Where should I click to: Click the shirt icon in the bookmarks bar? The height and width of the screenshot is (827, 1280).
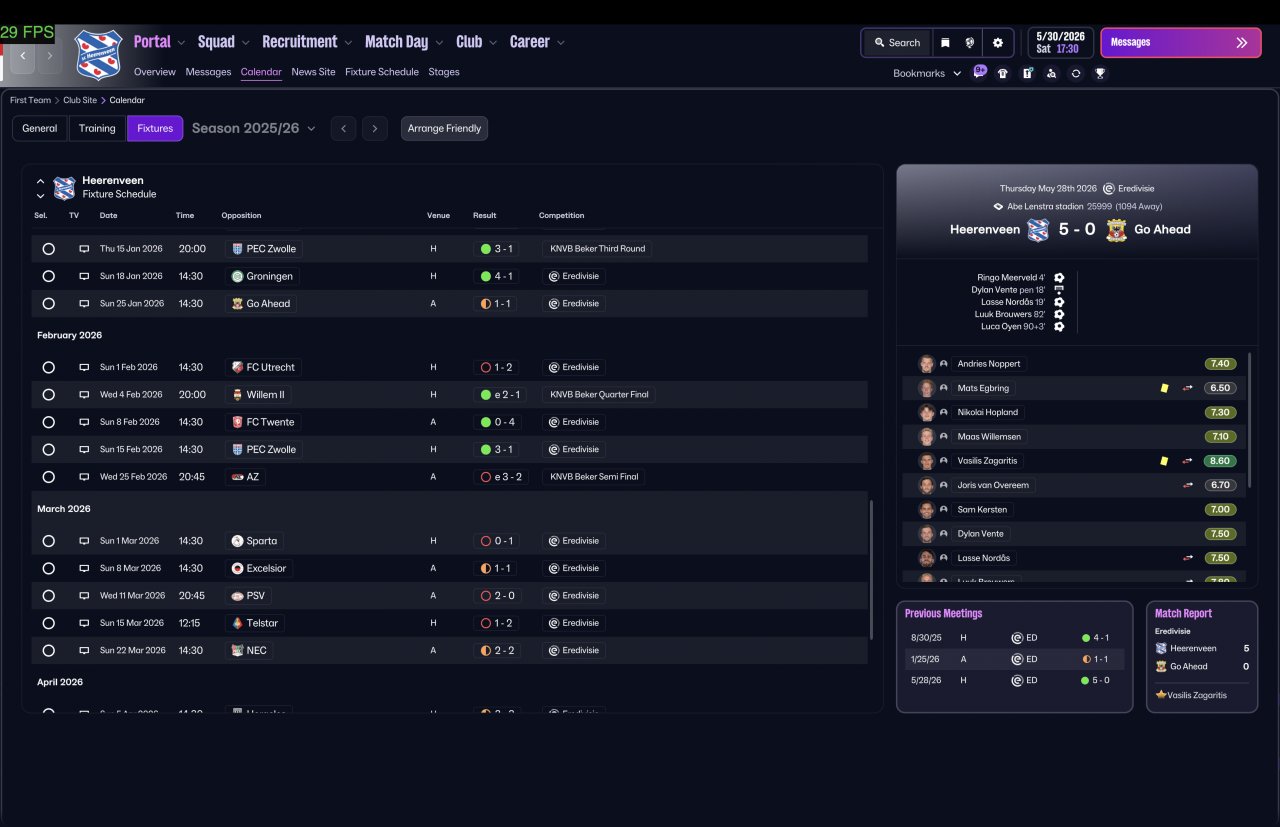click(1003, 73)
